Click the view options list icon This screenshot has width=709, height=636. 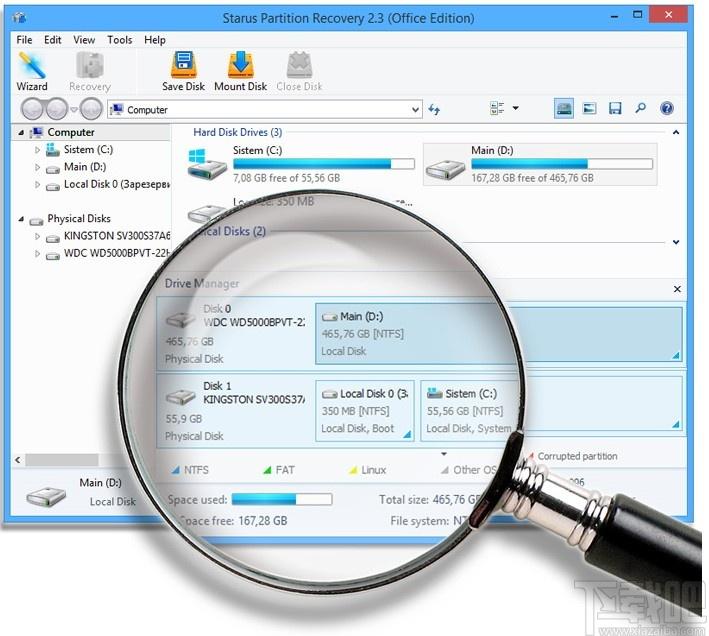[497, 108]
